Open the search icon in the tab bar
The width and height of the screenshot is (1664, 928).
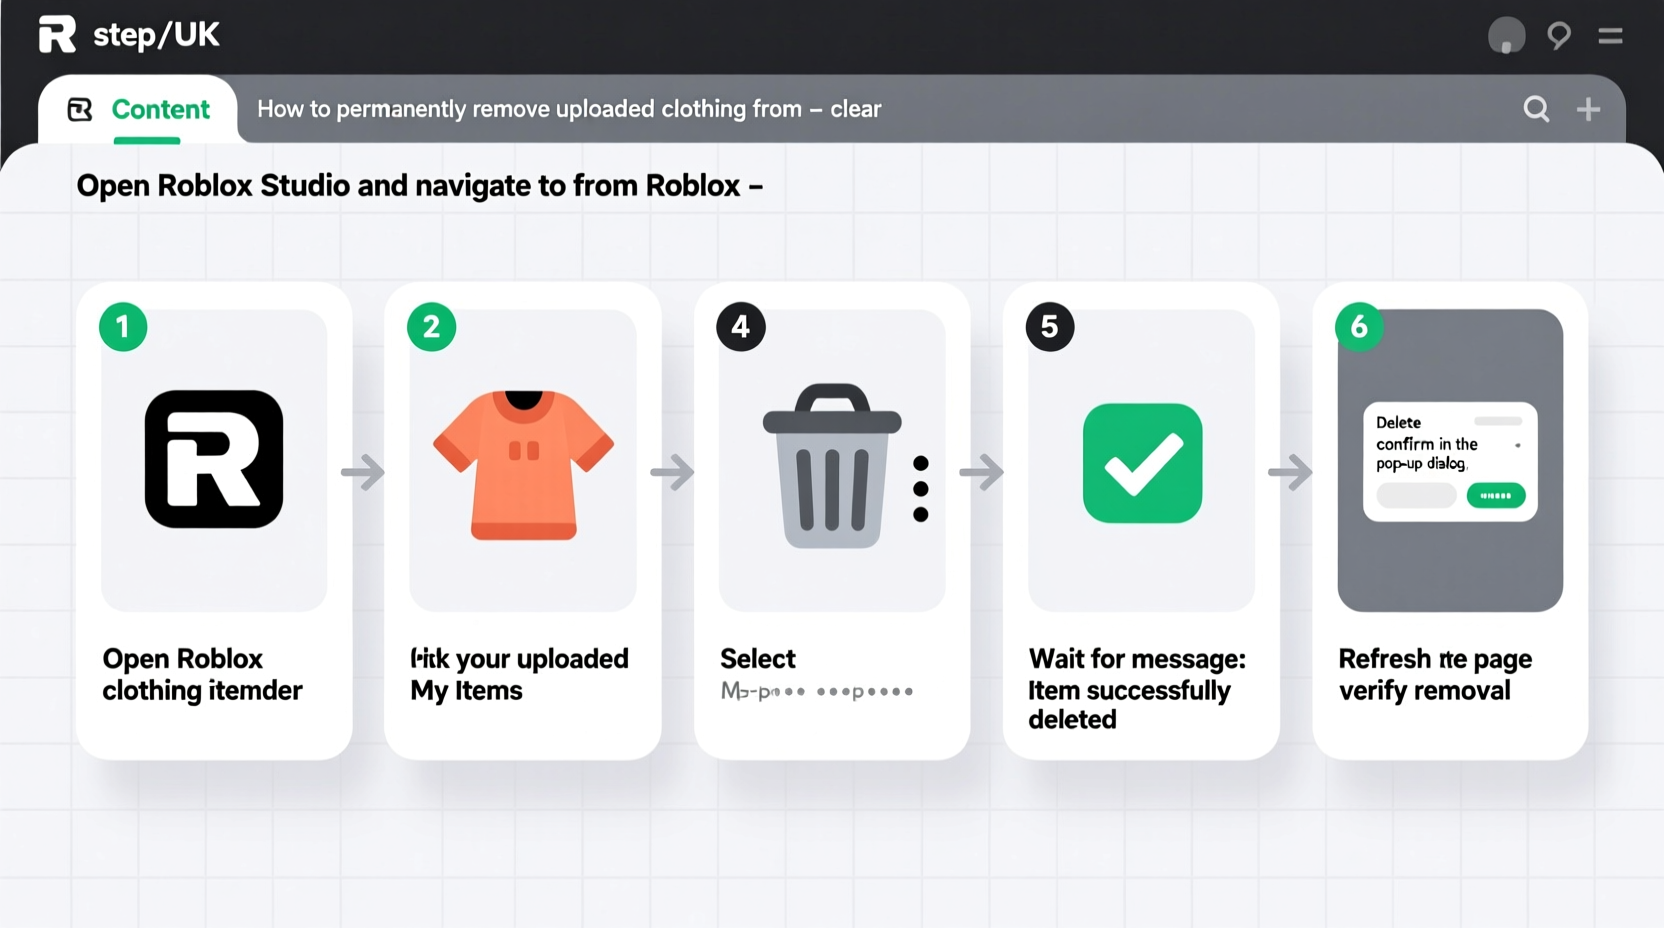pos(1536,109)
